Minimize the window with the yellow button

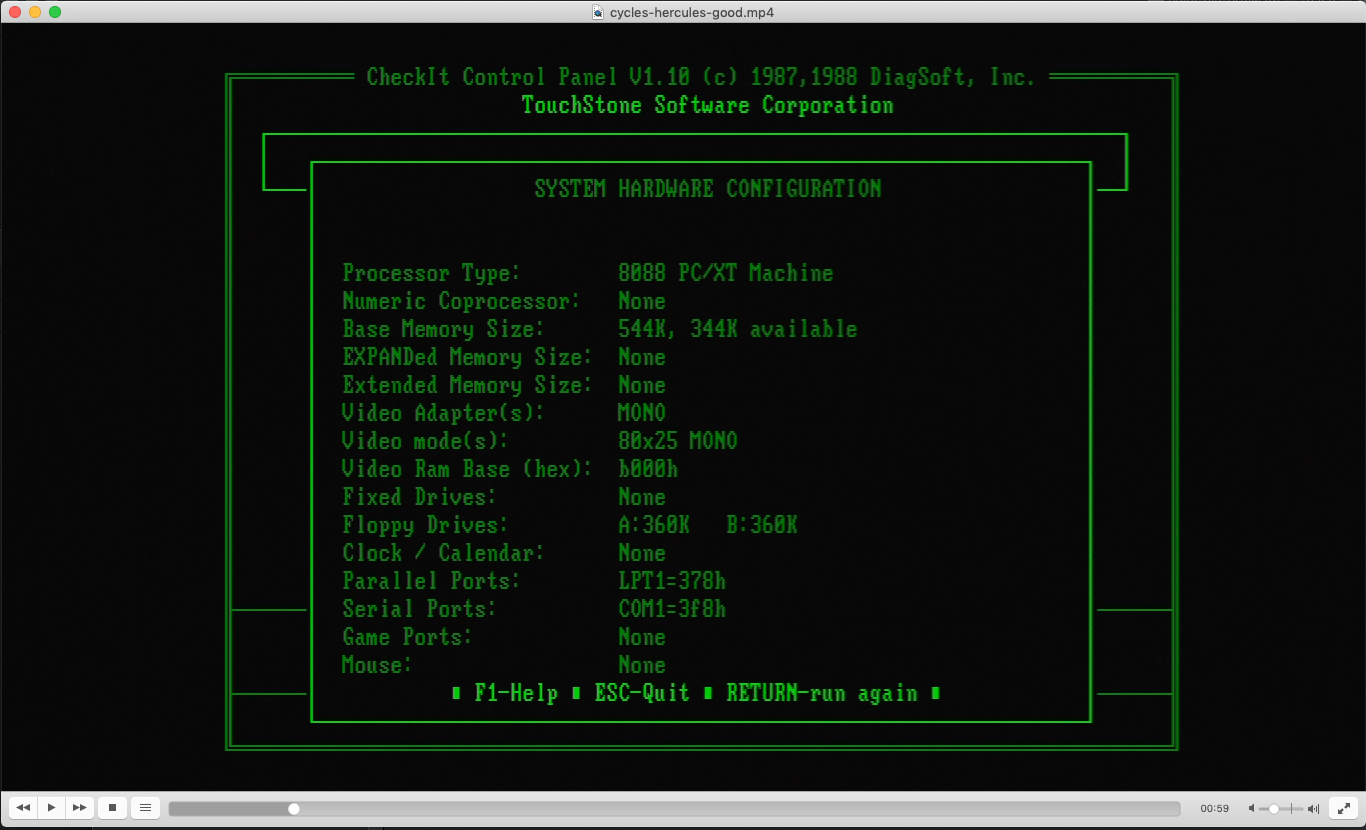(x=35, y=12)
